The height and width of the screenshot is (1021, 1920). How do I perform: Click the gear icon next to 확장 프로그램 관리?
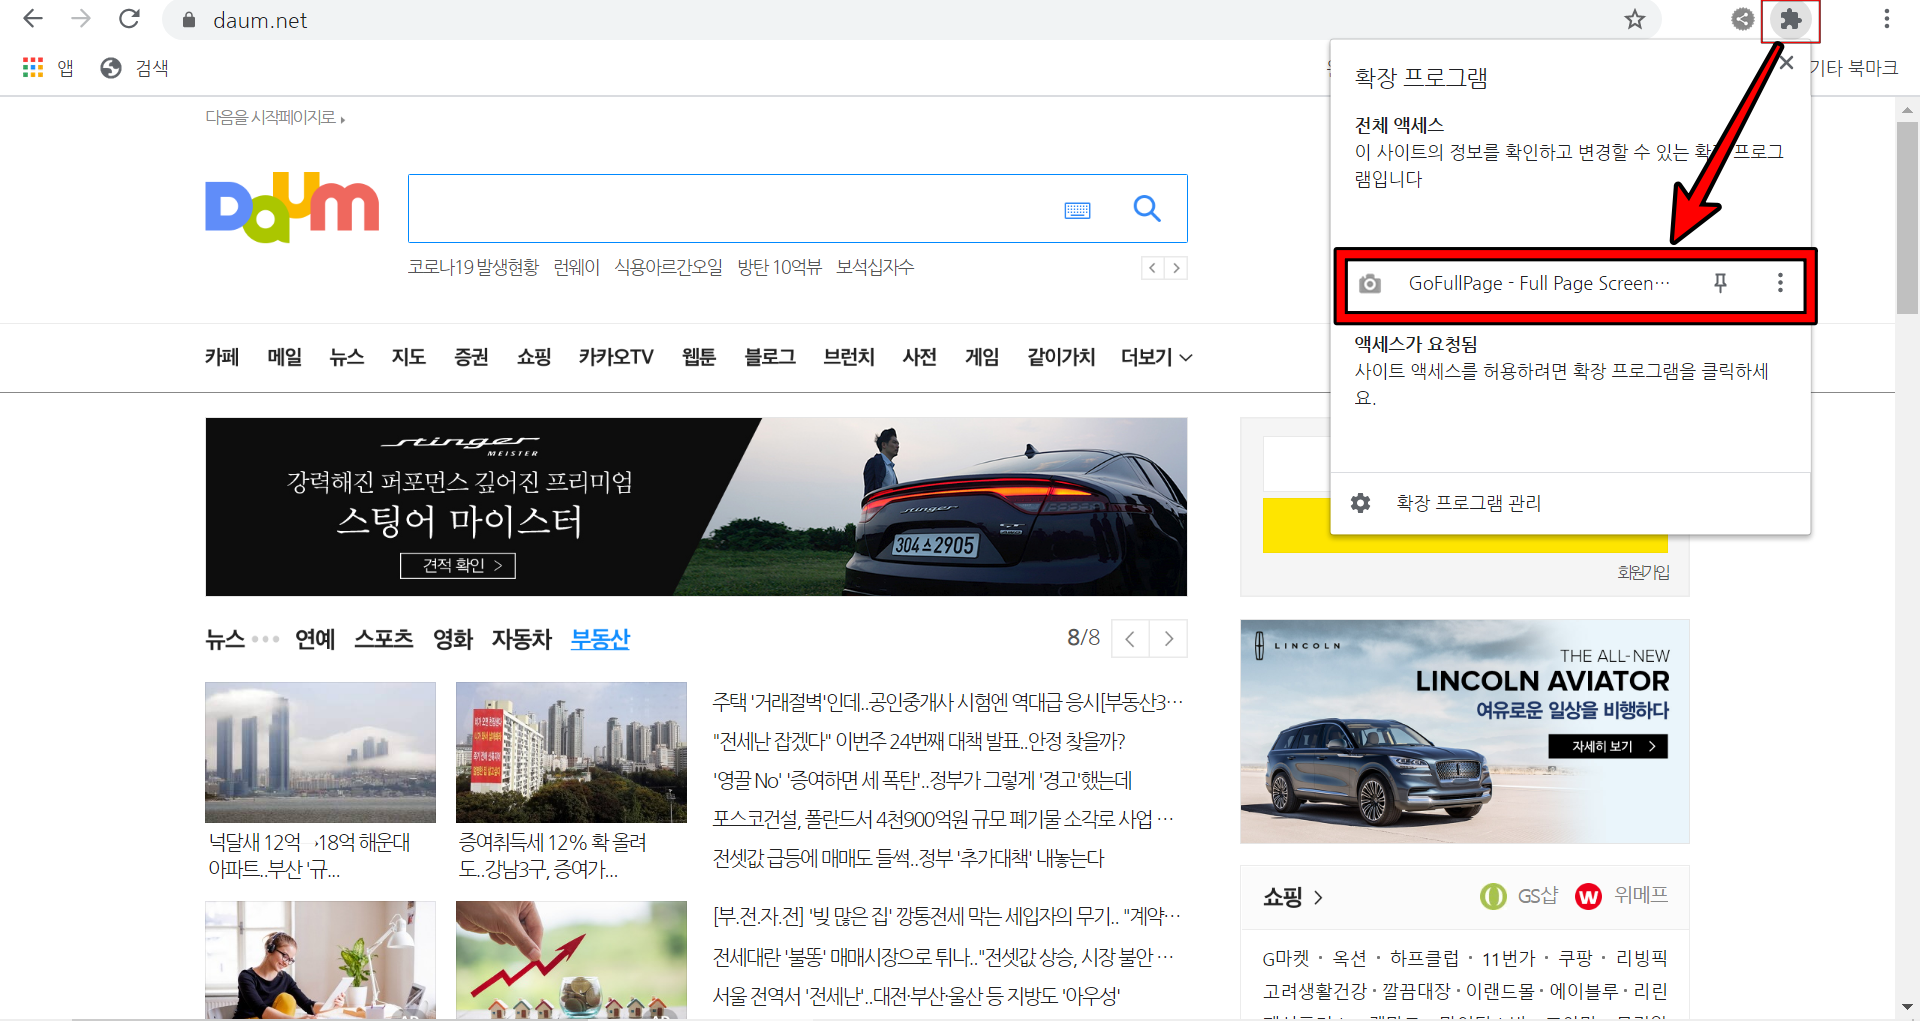point(1361,503)
